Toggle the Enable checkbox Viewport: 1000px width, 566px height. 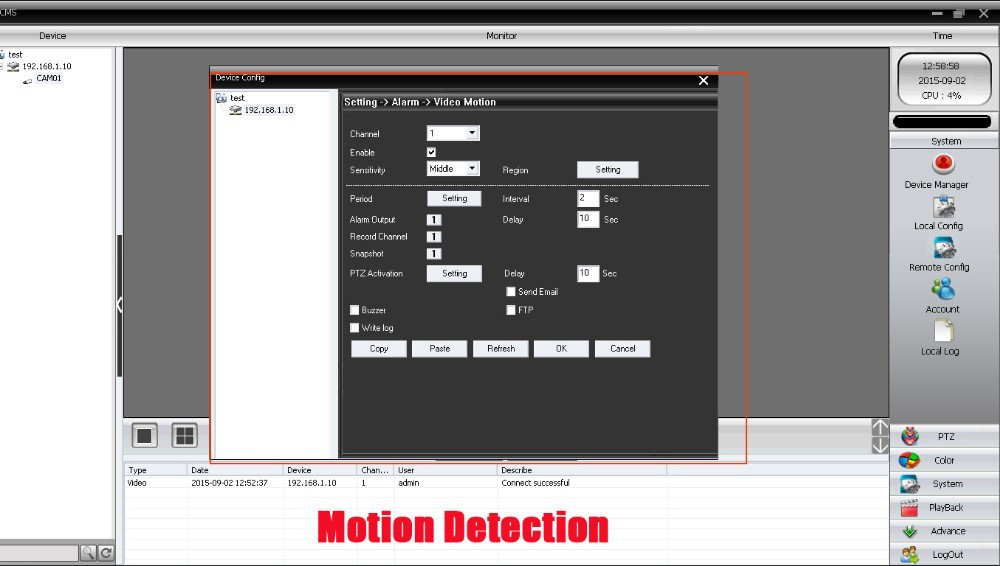point(432,152)
